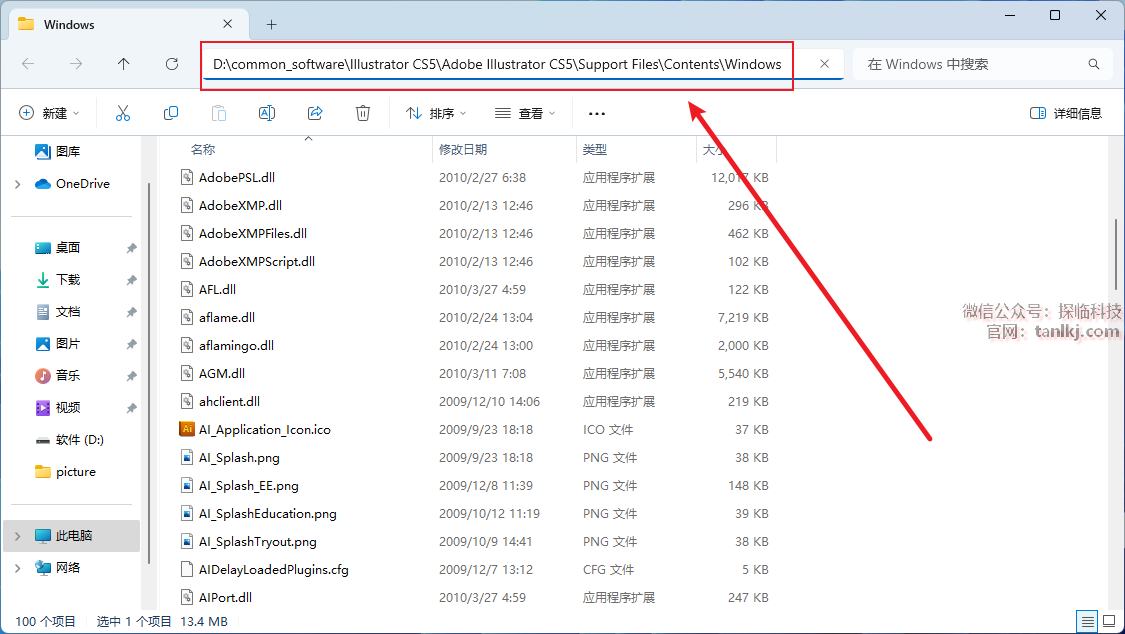The image size is (1125, 634).
Task: Click the address bar path field
Action: pos(496,64)
